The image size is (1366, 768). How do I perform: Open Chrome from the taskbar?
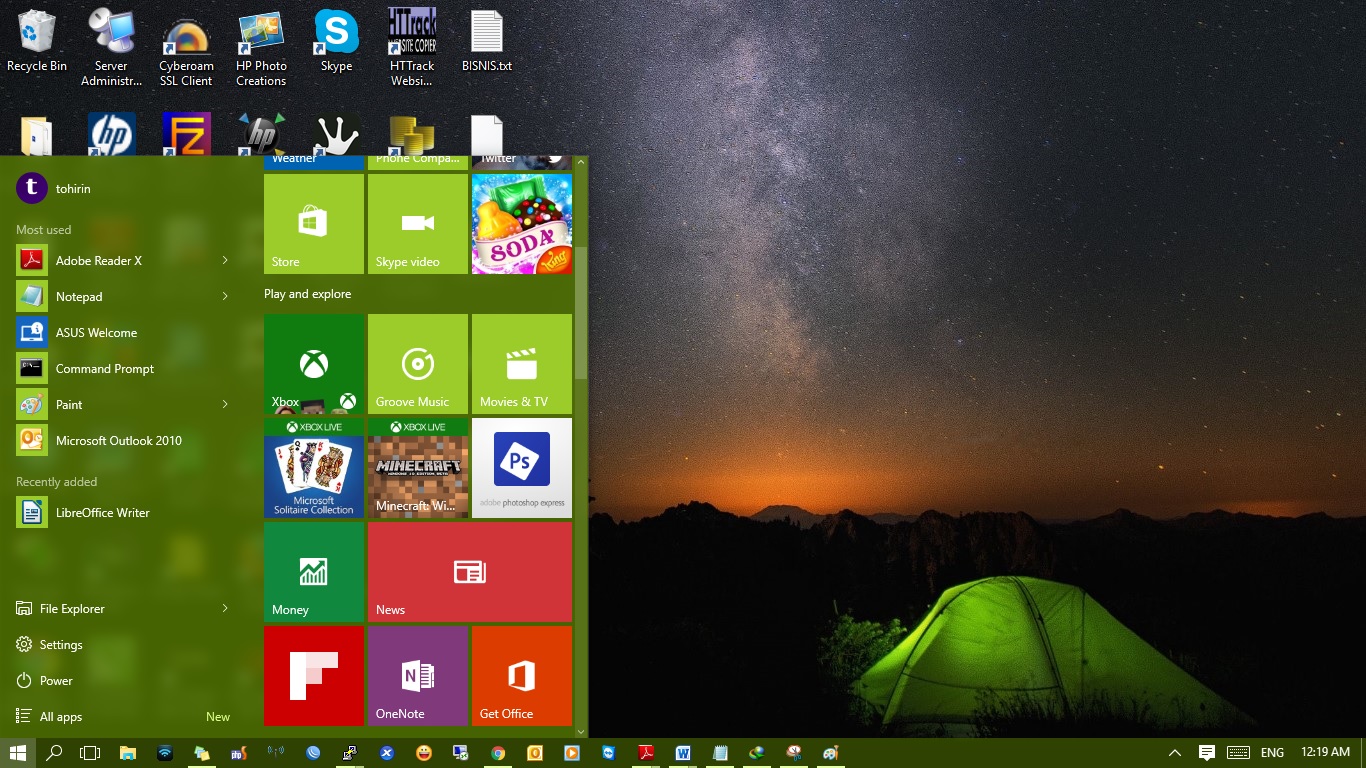(x=498, y=753)
